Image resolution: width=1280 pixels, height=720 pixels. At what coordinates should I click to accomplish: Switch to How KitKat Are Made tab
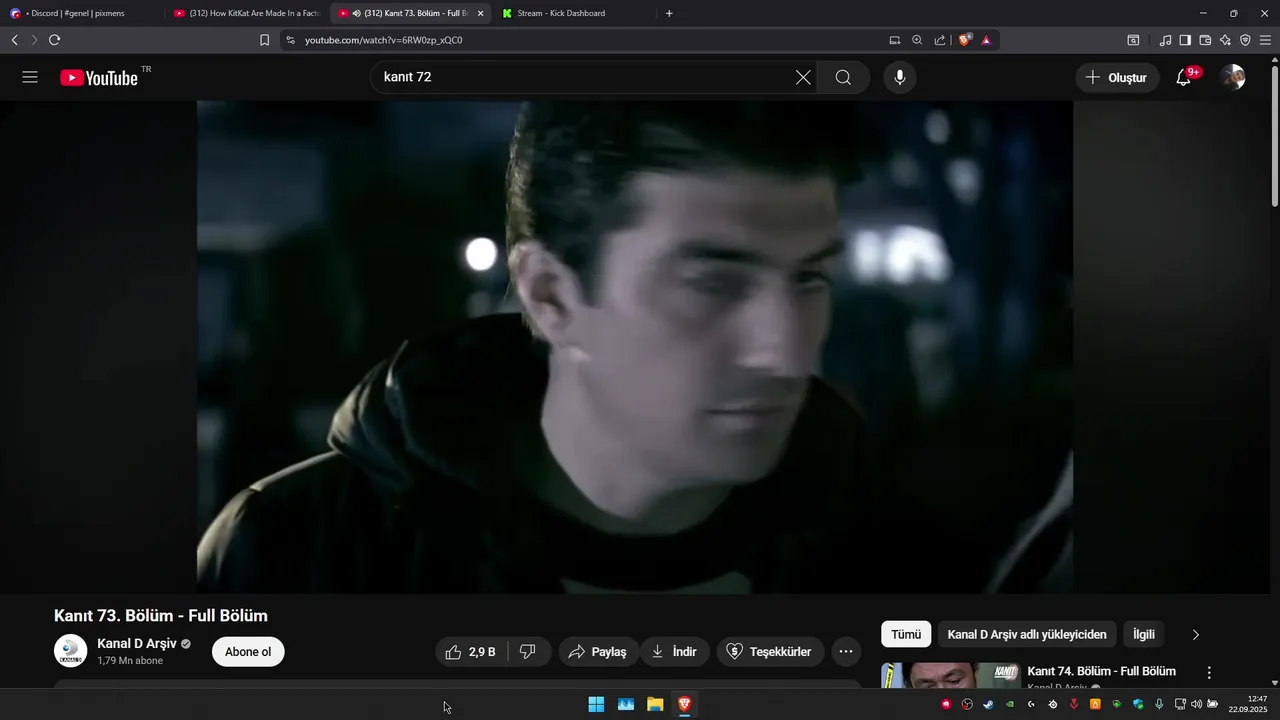(x=246, y=13)
